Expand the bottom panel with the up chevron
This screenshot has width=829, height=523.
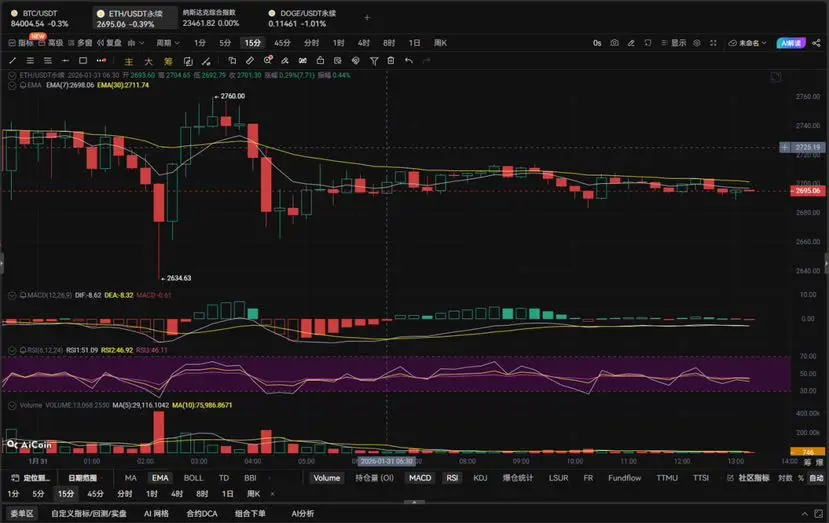[804, 513]
